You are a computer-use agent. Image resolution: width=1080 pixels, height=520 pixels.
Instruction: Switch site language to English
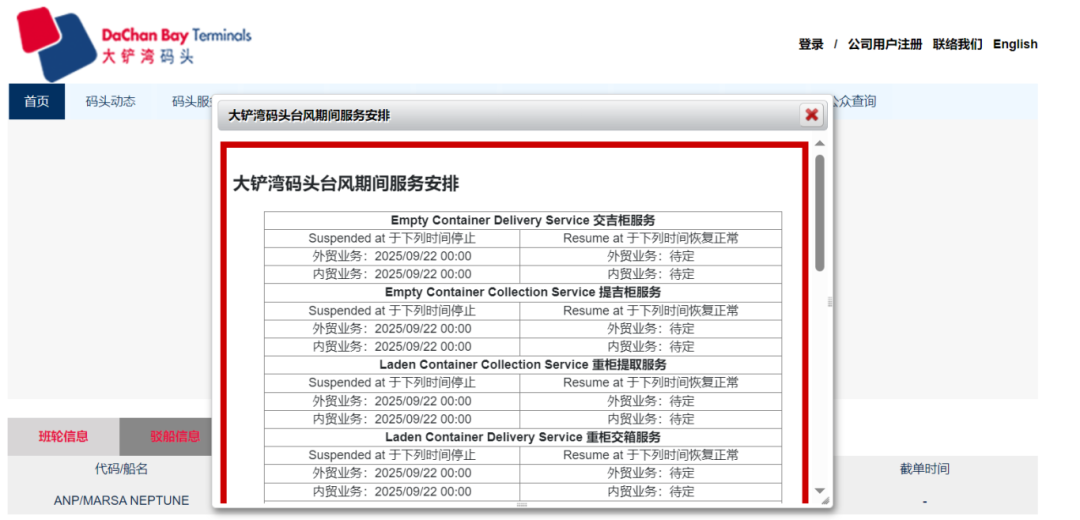coord(1015,44)
